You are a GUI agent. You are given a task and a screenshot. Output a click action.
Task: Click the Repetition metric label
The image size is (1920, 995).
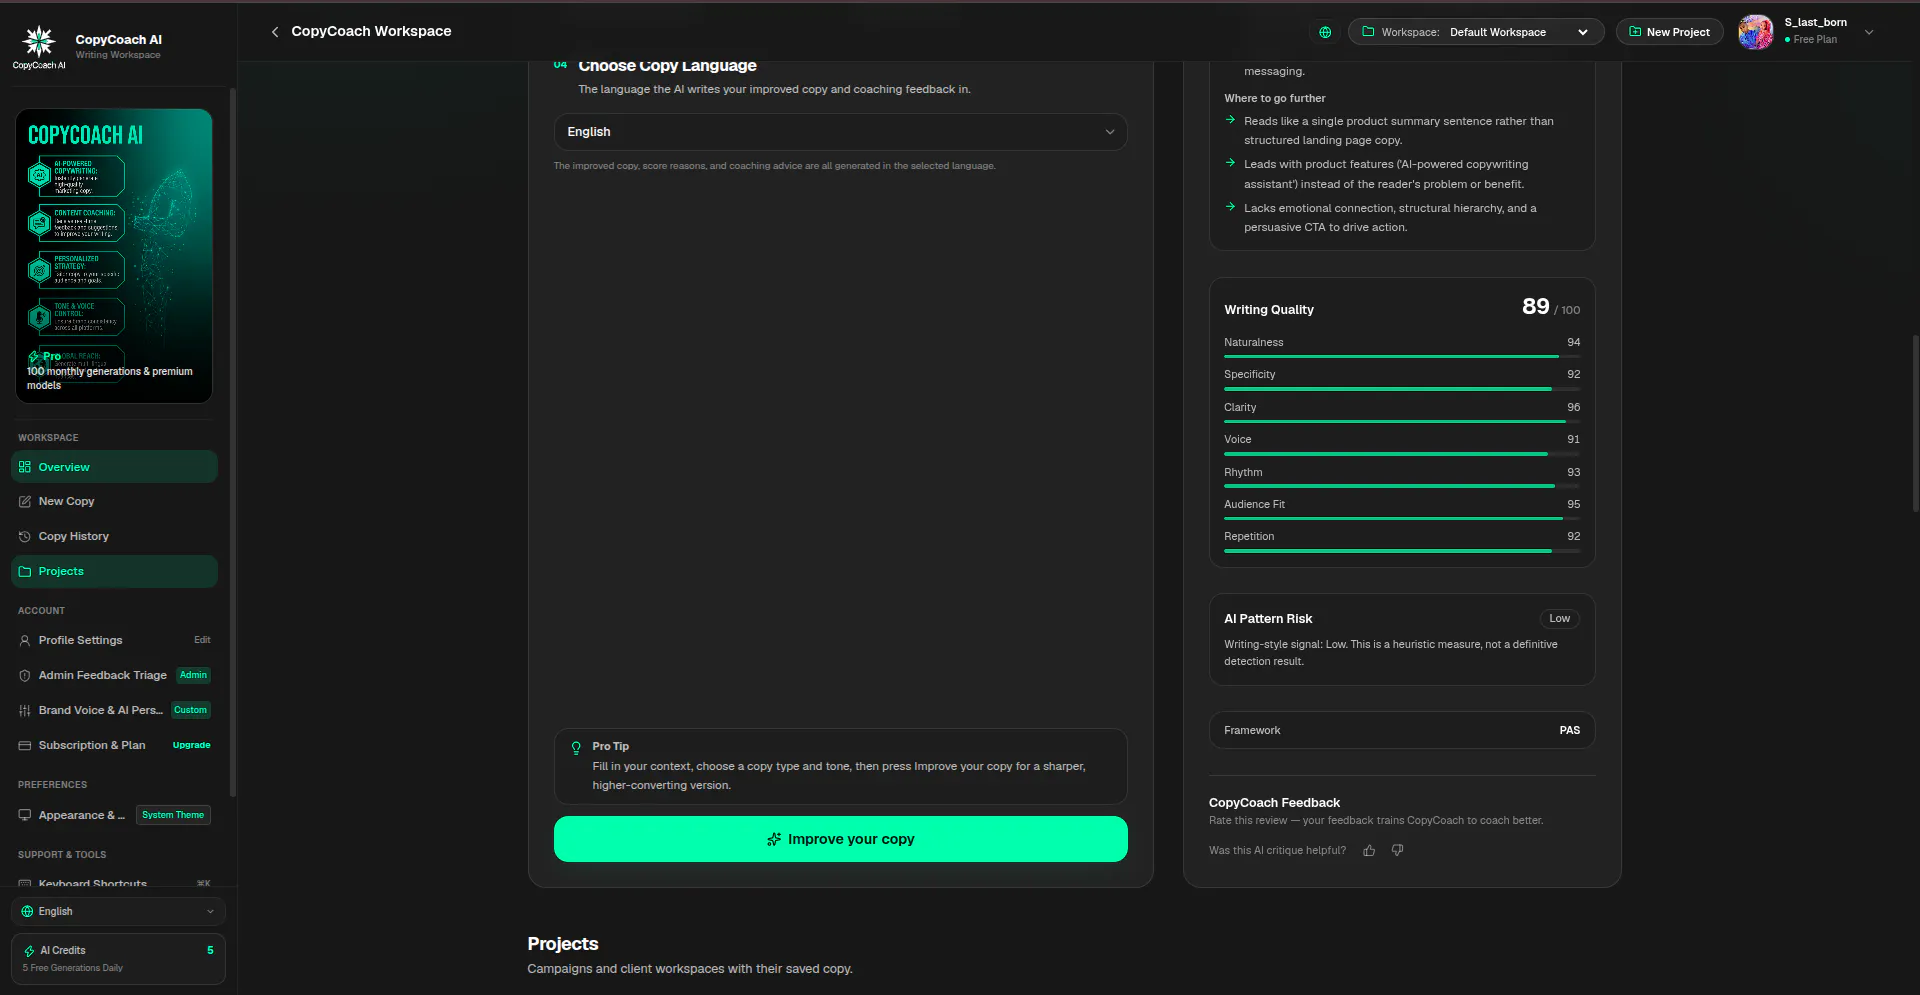(1249, 537)
